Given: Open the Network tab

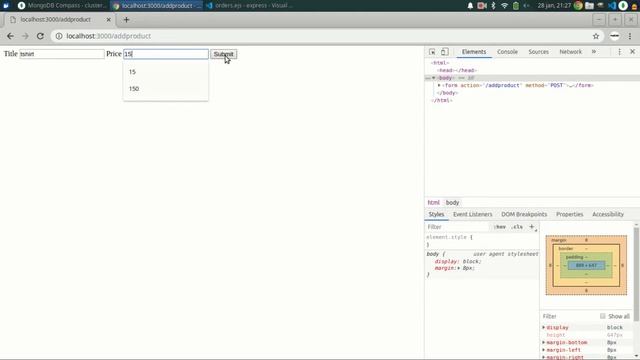Looking at the screenshot, I should click(x=570, y=52).
